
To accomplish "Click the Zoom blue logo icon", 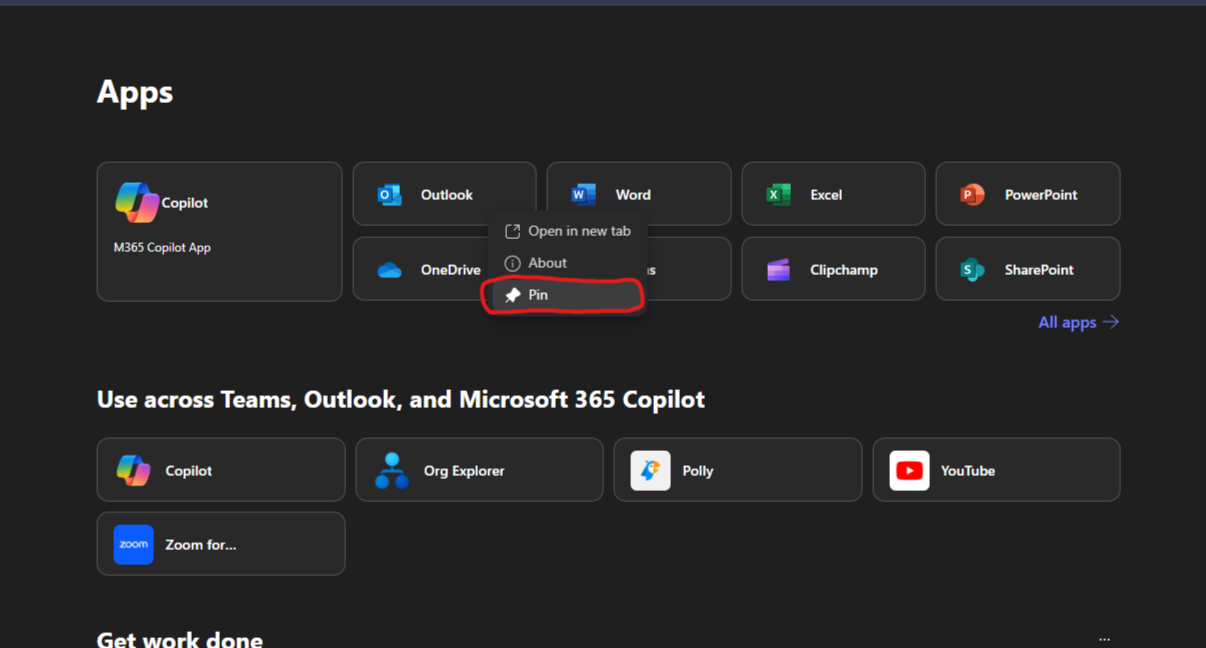I will tap(133, 545).
